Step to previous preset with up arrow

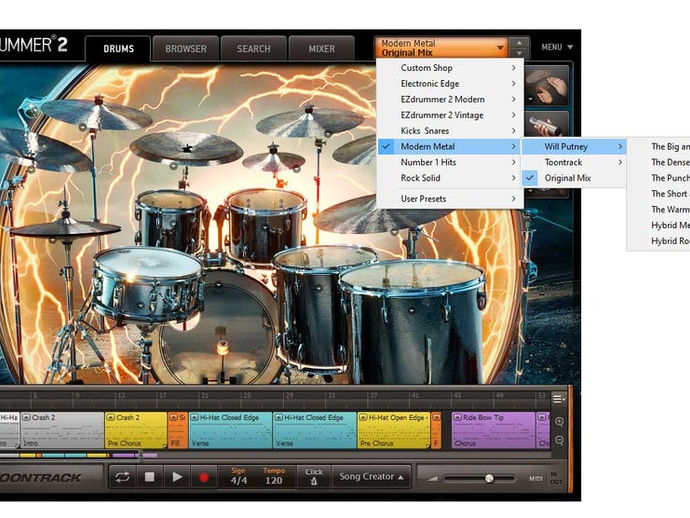tap(519, 43)
